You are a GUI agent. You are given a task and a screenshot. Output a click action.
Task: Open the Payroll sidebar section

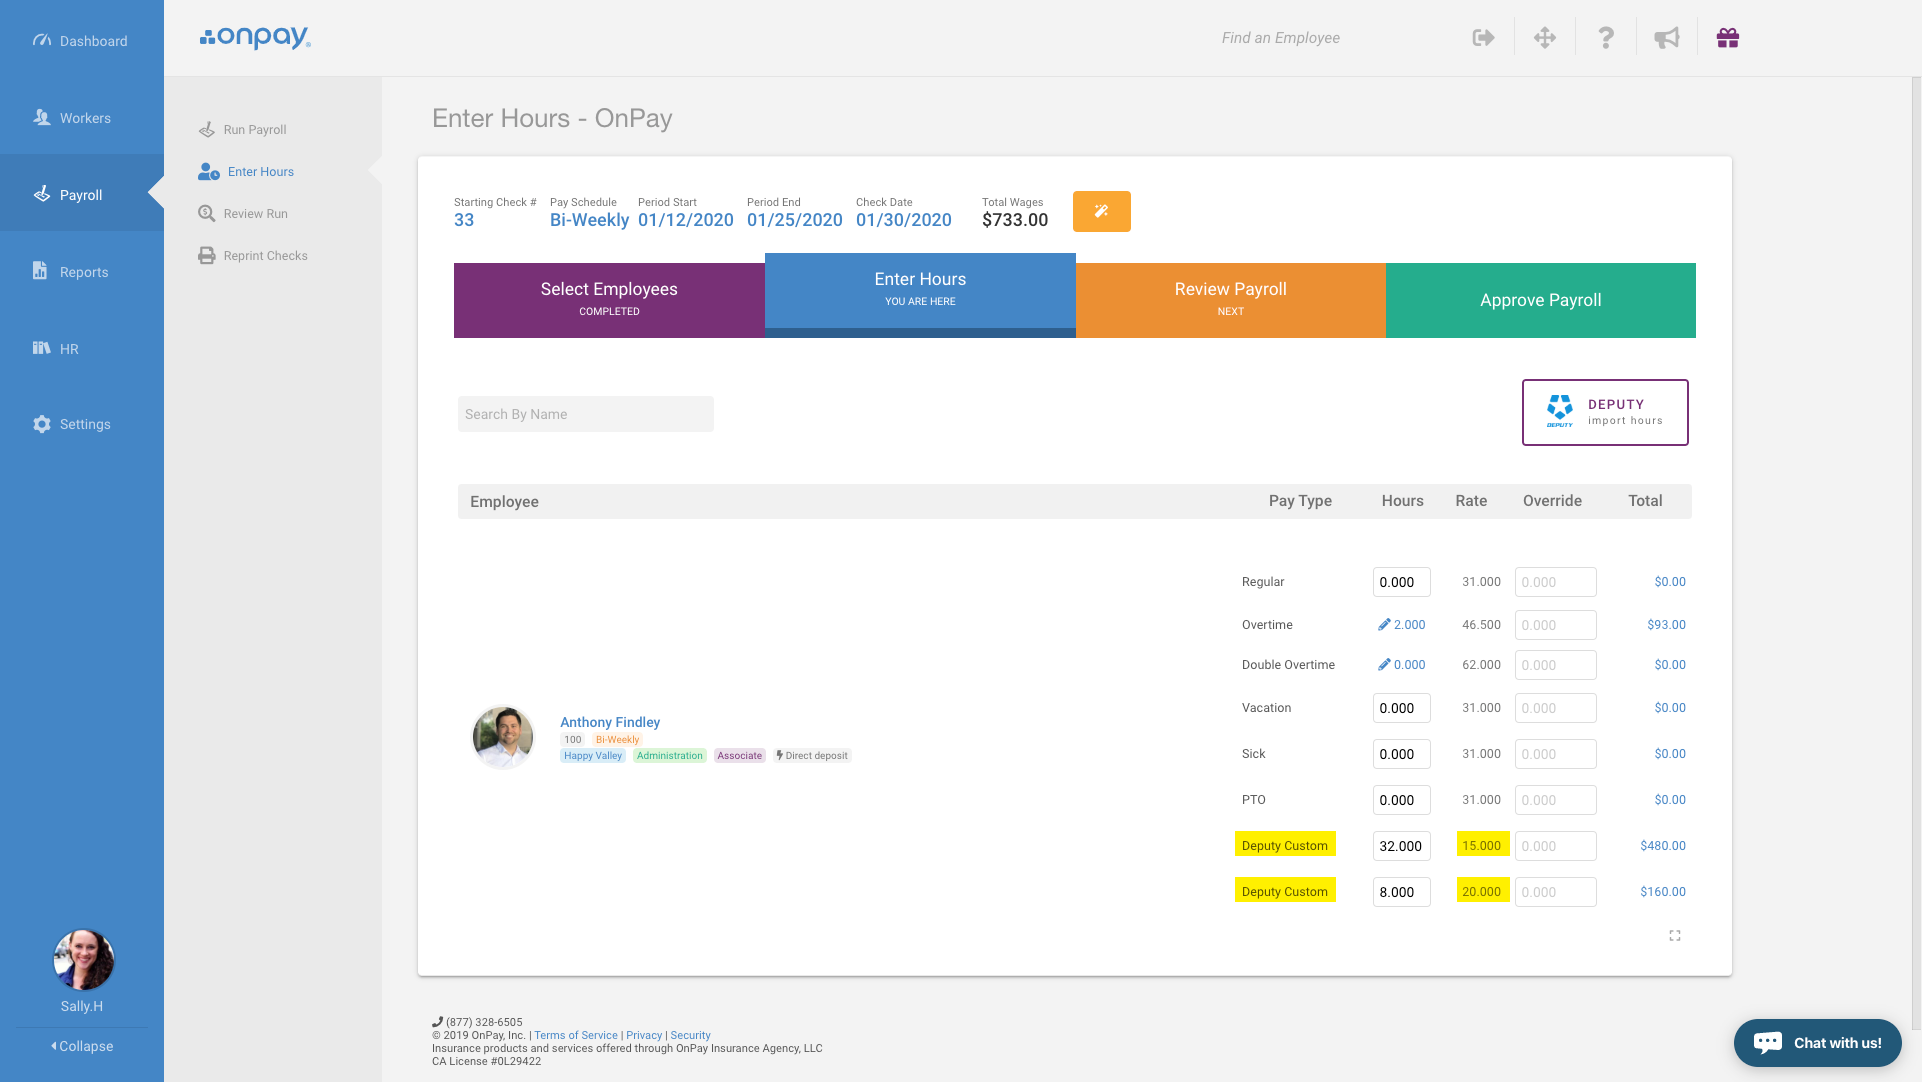point(82,195)
